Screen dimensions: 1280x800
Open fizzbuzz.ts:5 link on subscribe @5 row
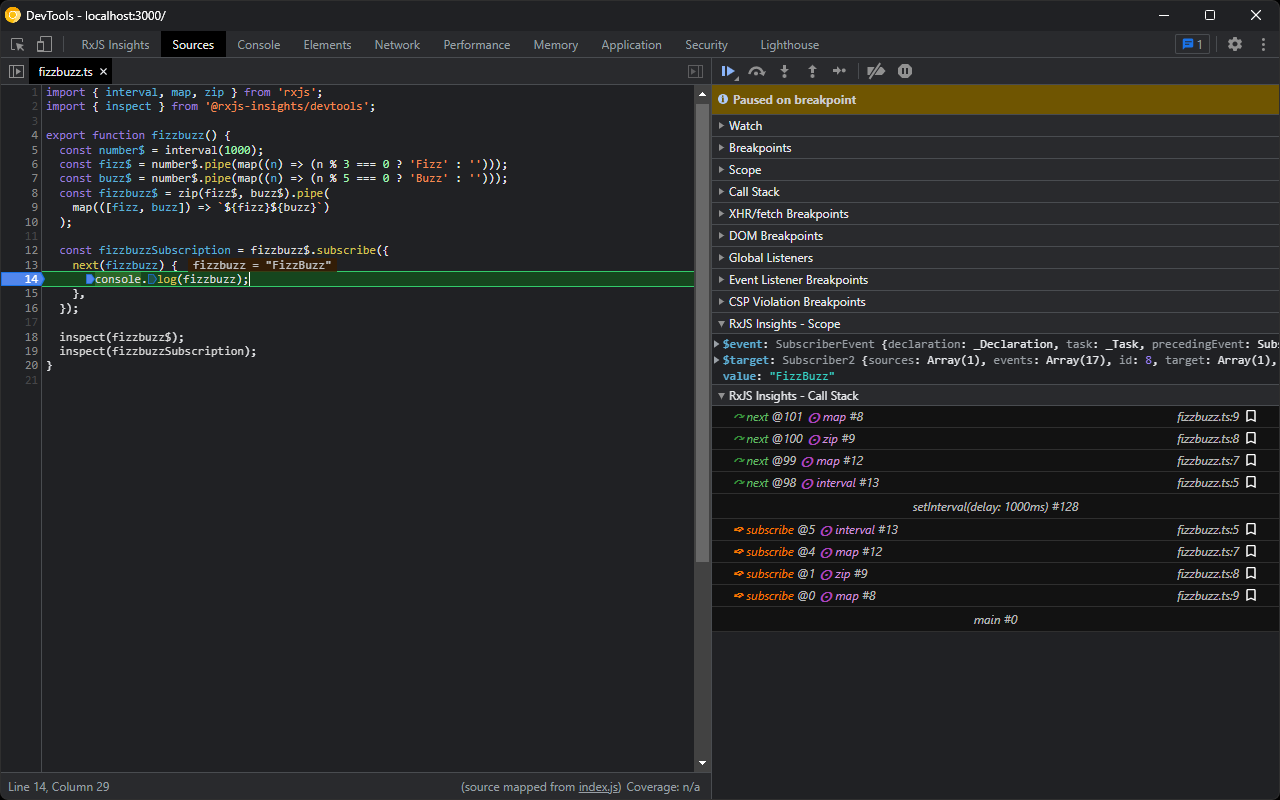click(x=1208, y=530)
